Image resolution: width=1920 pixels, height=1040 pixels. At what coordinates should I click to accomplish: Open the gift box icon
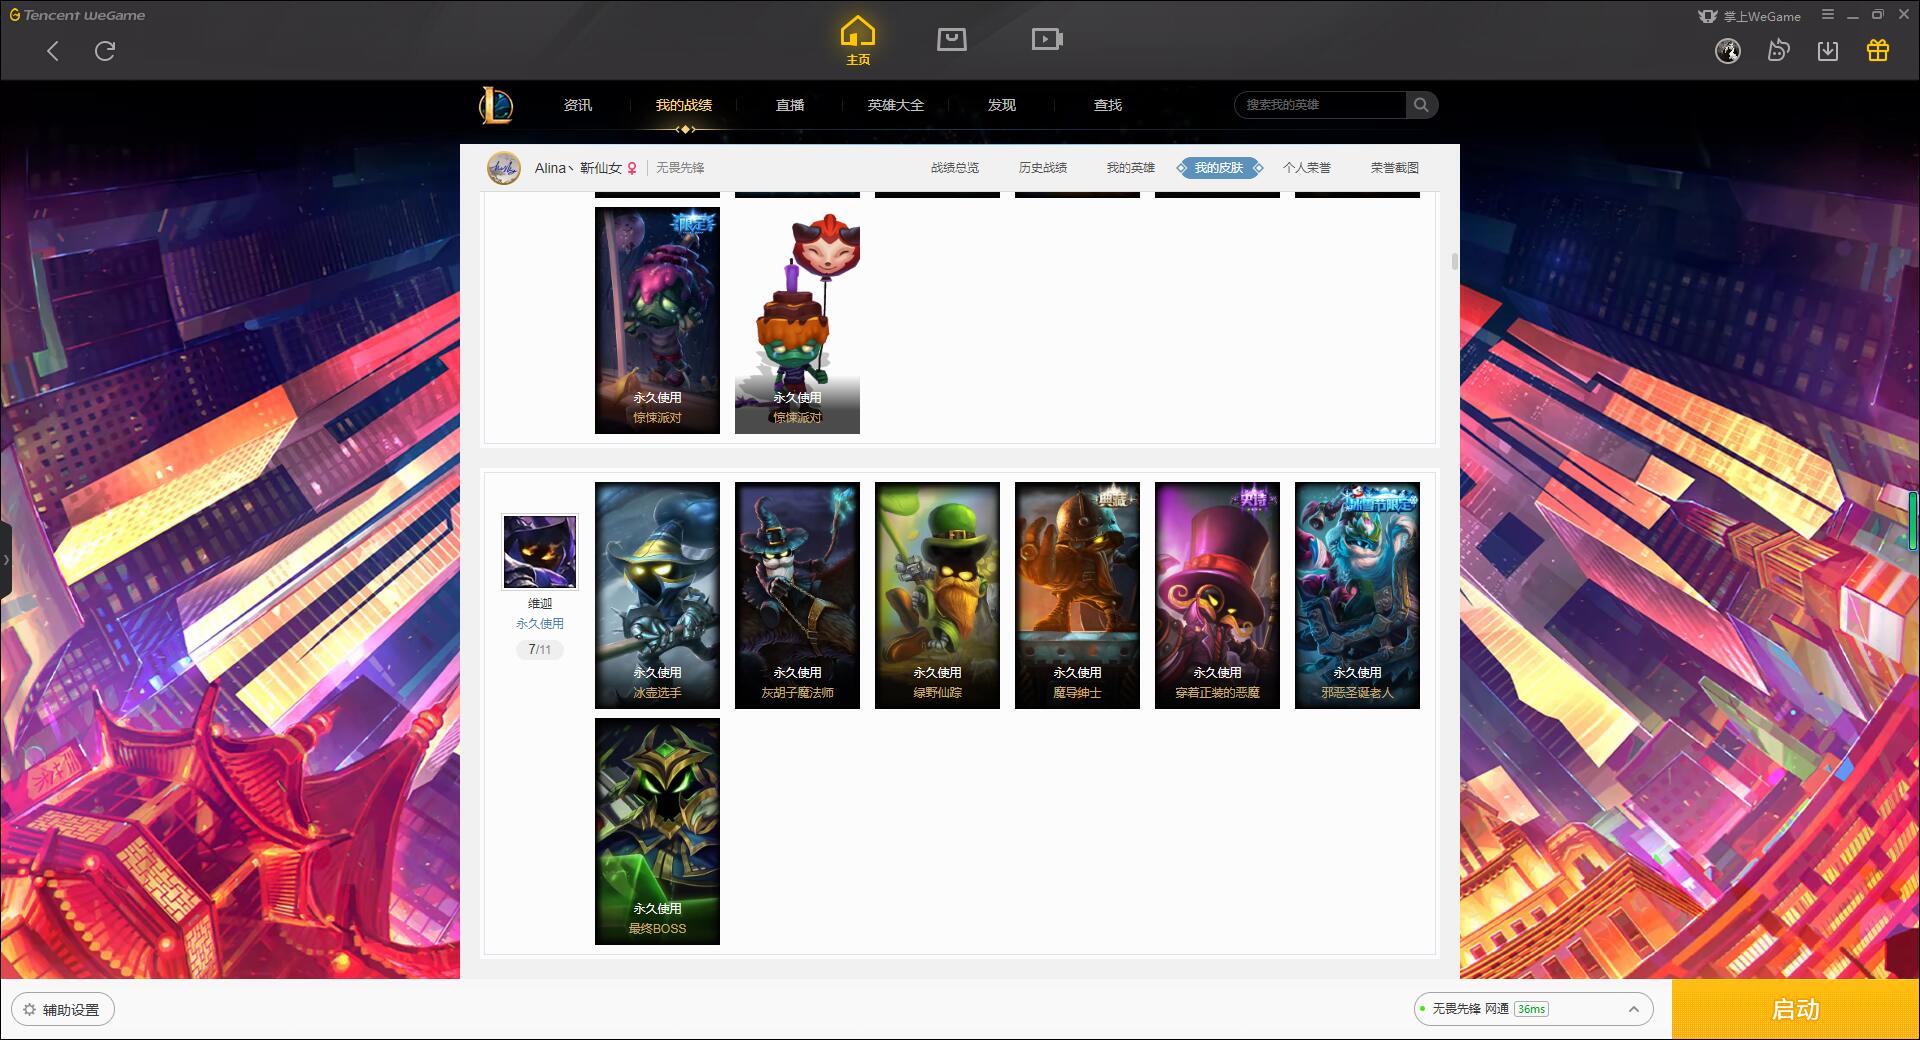(x=1878, y=50)
